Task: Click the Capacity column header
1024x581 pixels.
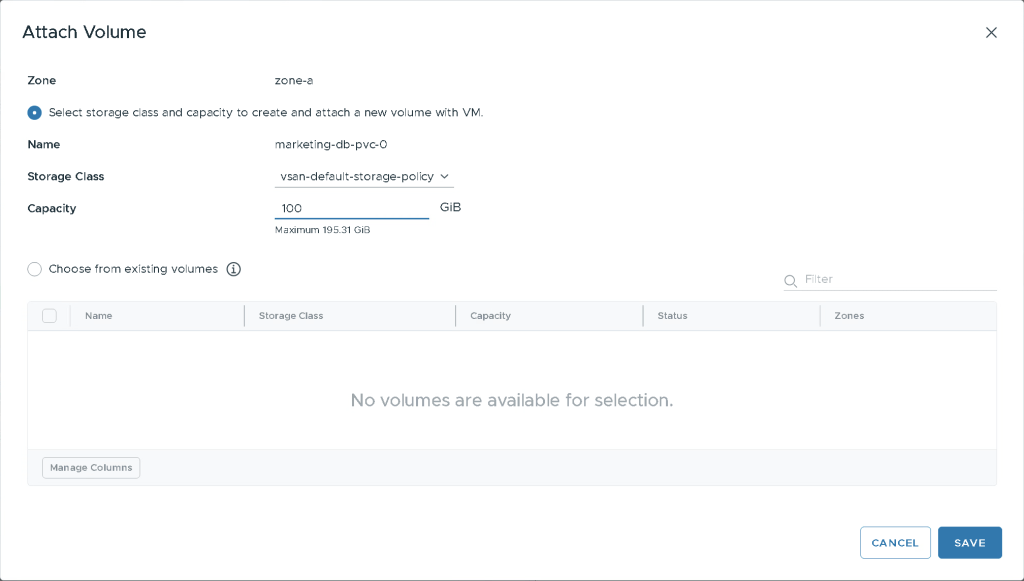Action: pyautogui.click(x=490, y=316)
